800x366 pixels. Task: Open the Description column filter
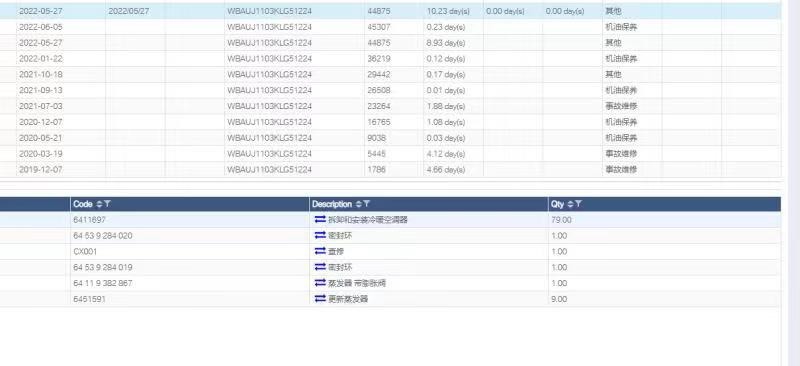[x=367, y=204]
